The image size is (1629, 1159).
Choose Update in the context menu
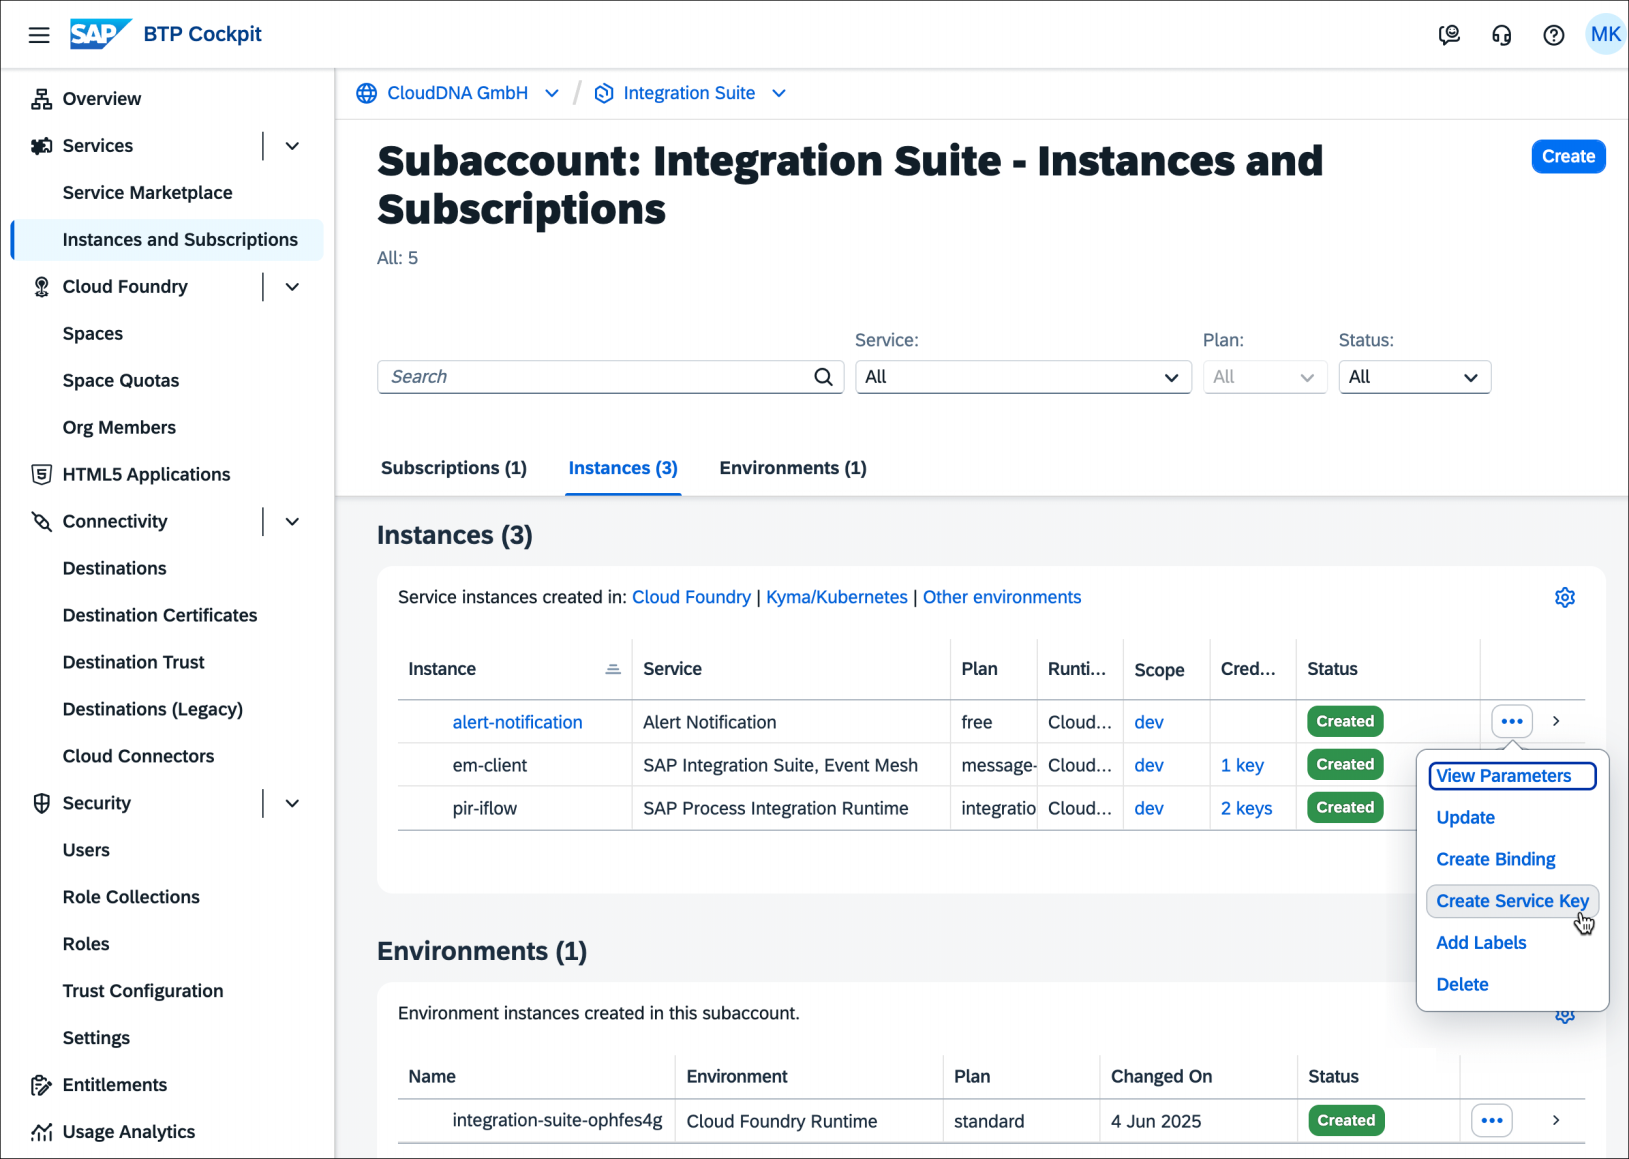[1465, 818]
